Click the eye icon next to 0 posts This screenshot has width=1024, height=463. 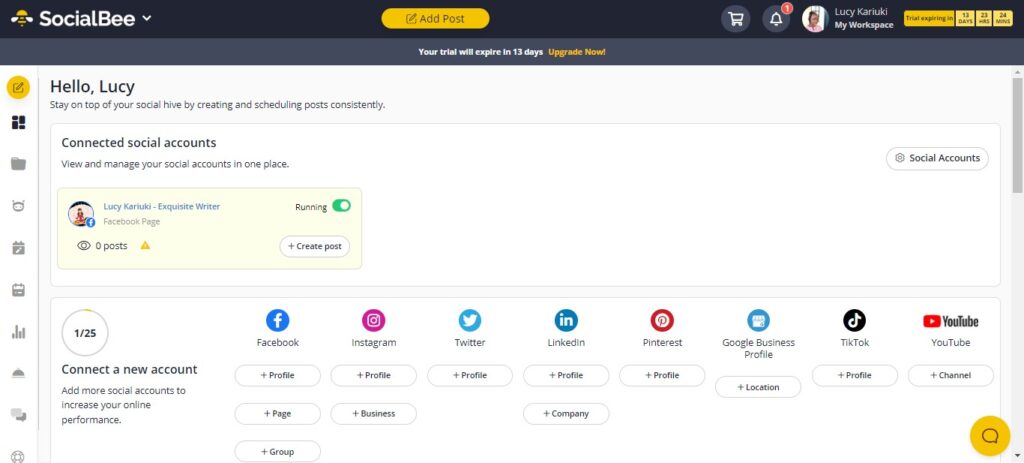[x=84, y=246]
